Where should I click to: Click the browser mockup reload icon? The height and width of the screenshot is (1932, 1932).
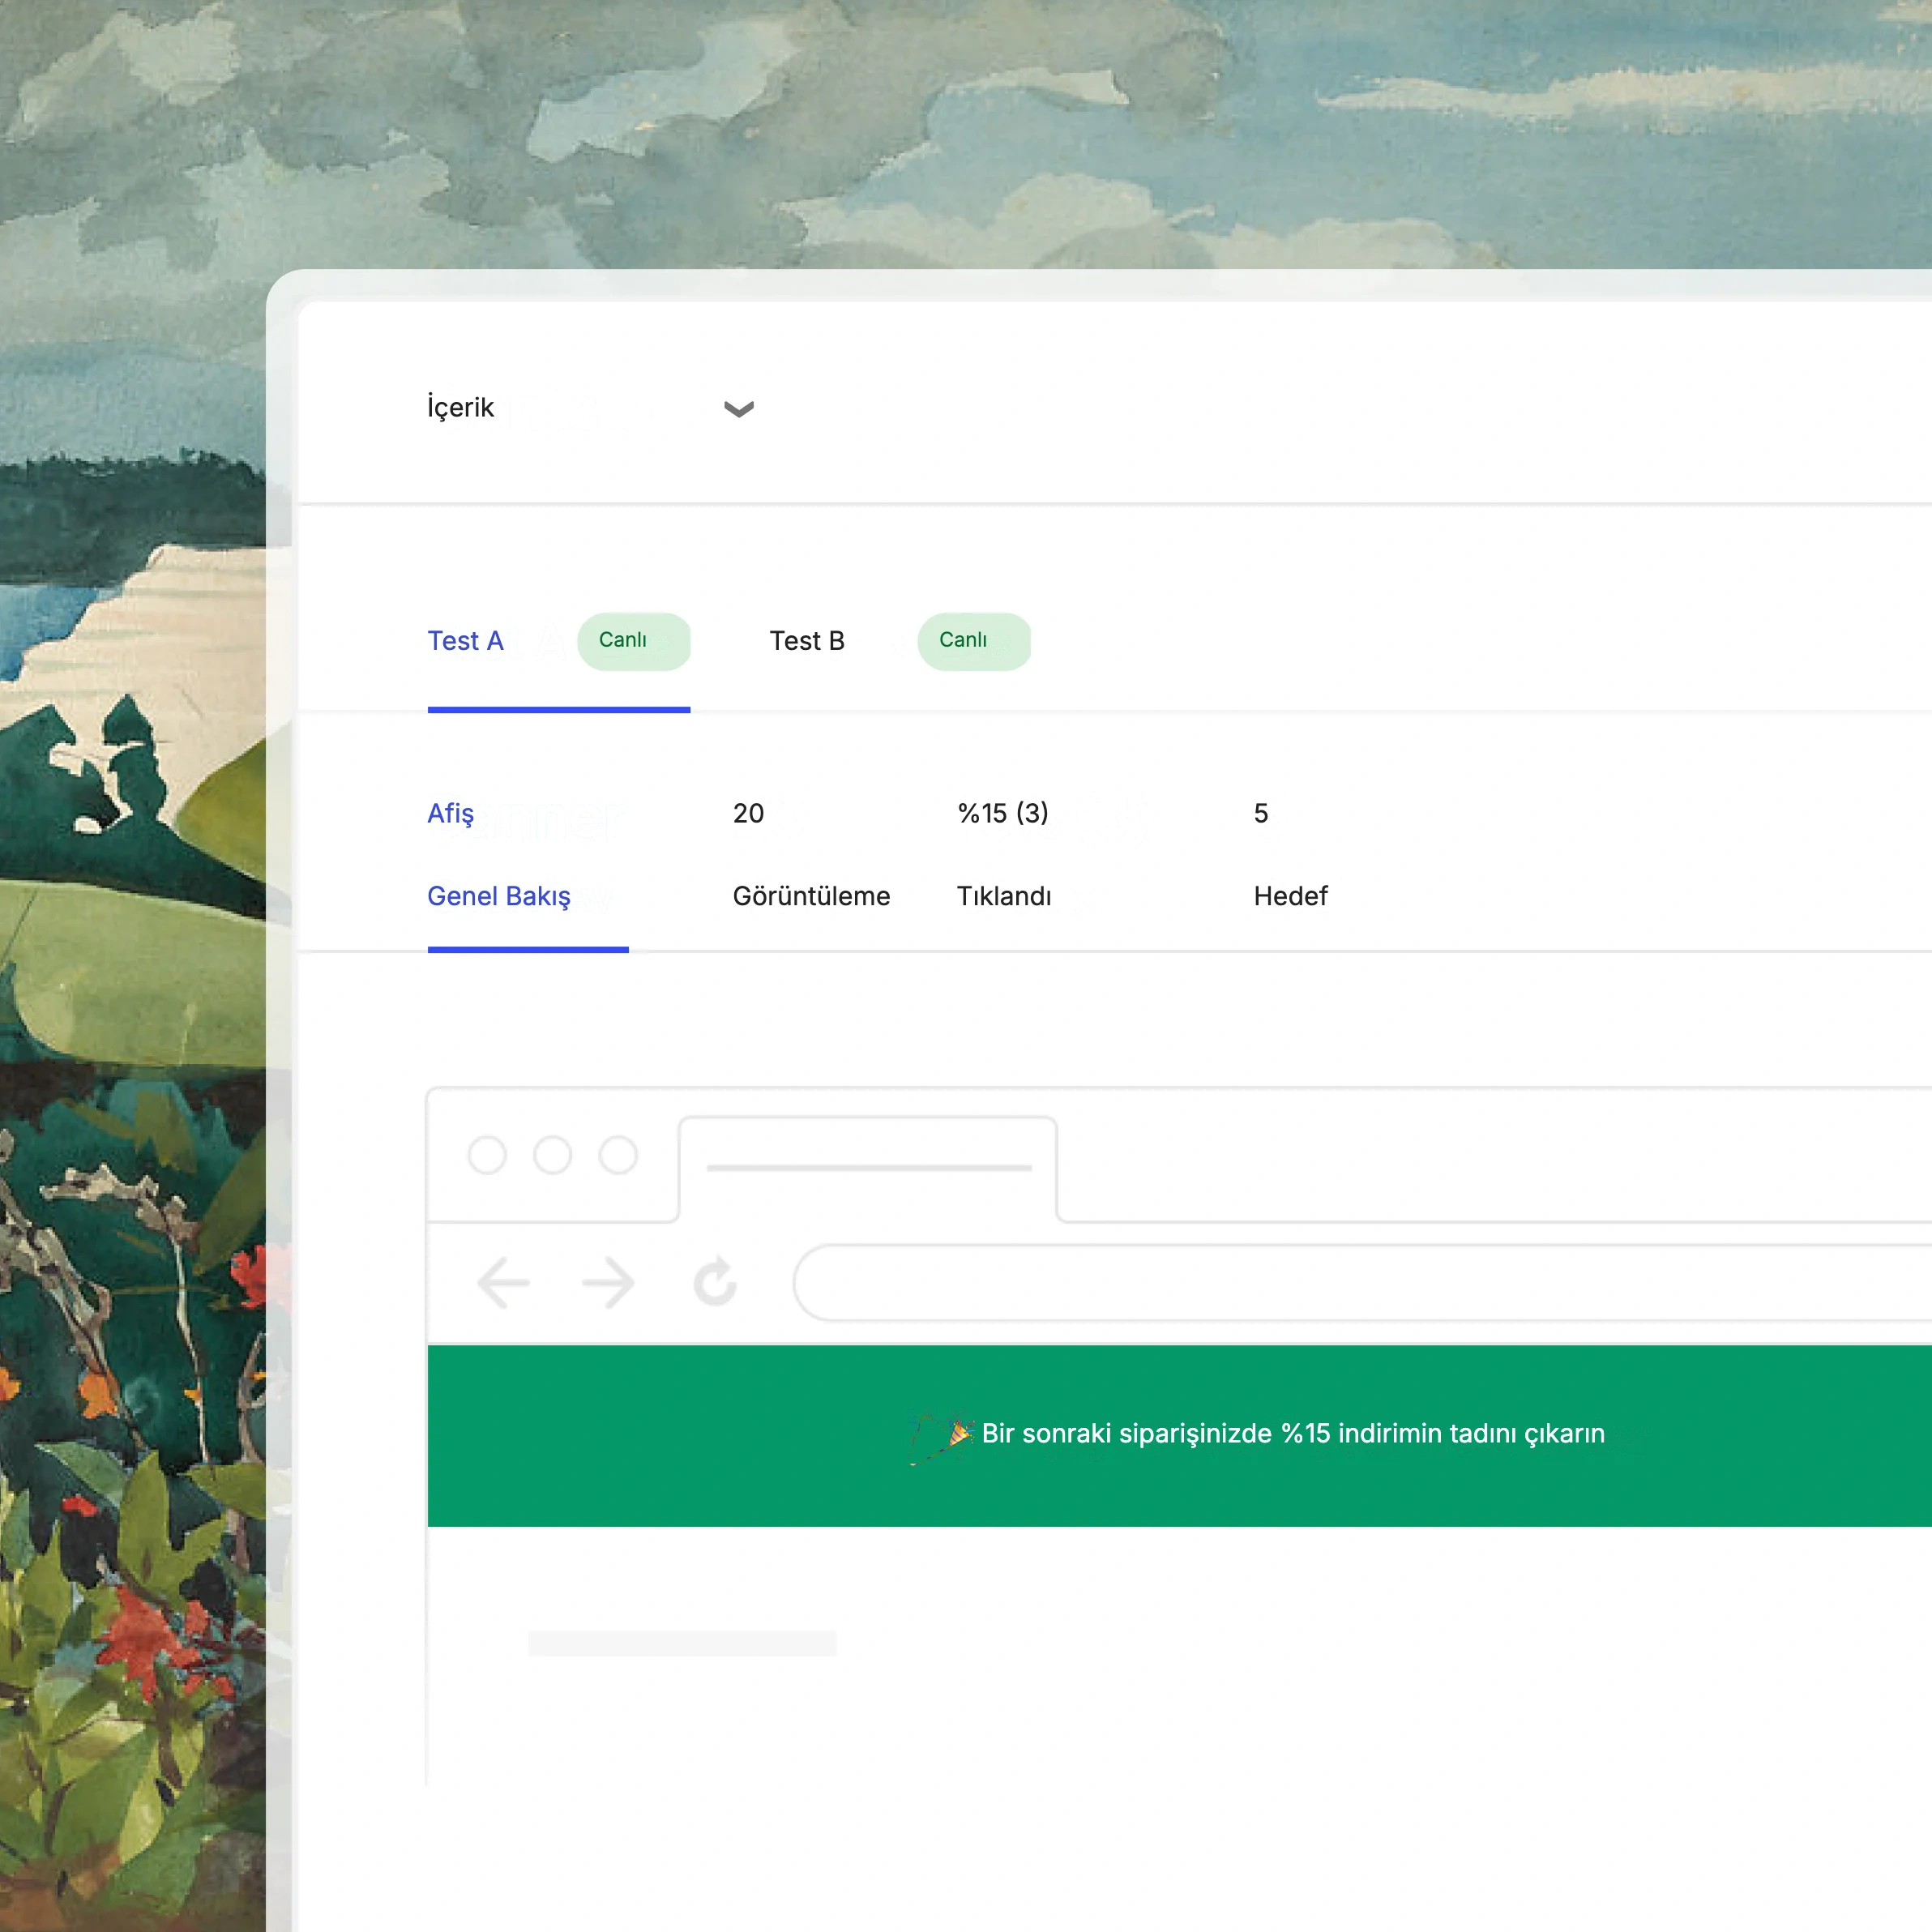click(715, 1283)
